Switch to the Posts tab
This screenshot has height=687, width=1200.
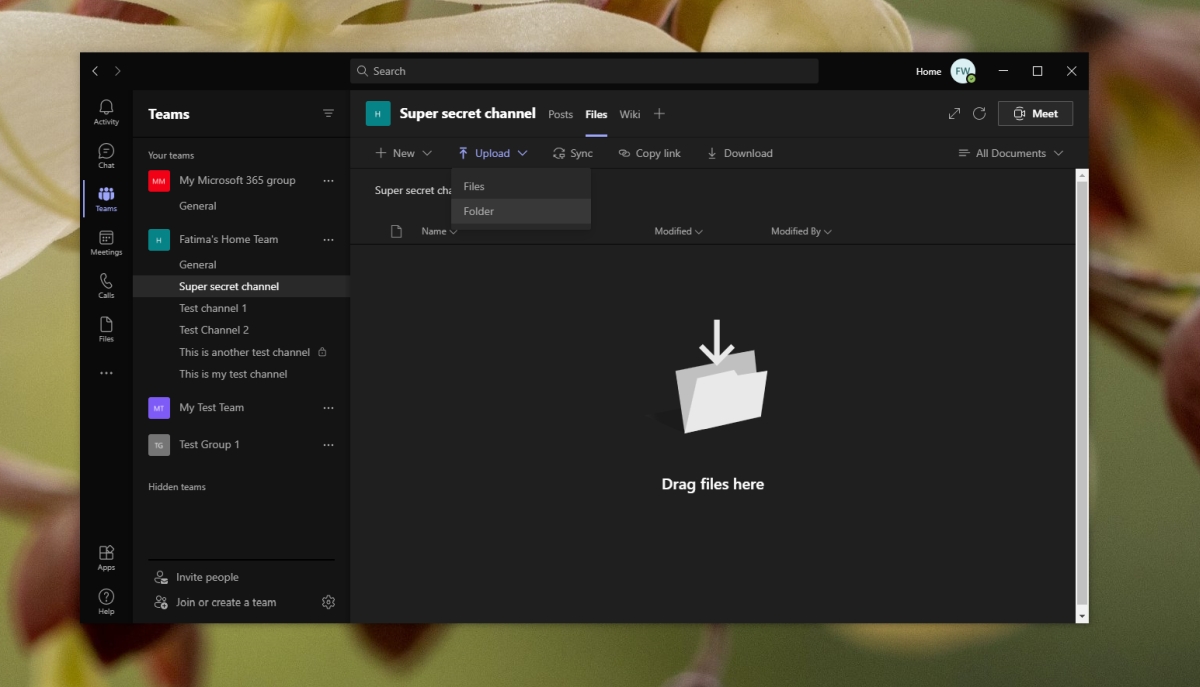[560, 114]
